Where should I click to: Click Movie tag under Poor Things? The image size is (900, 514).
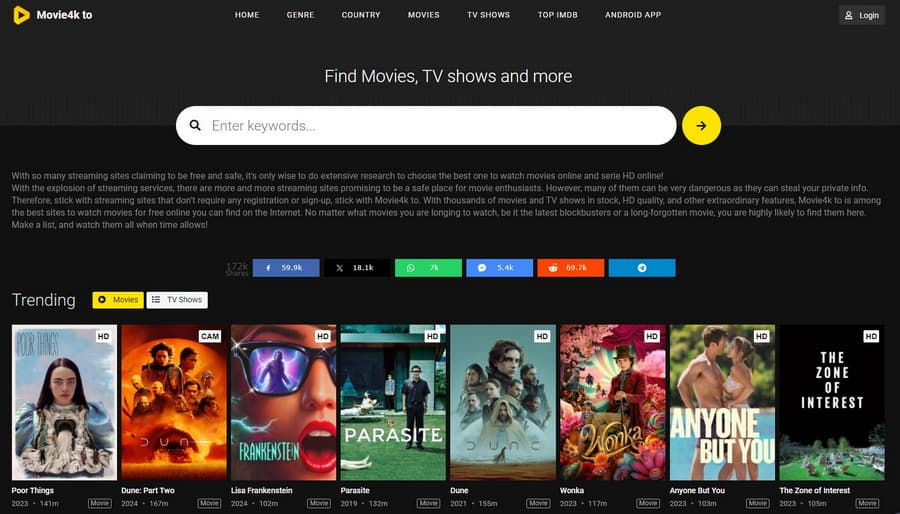click(x=99, y=503)
